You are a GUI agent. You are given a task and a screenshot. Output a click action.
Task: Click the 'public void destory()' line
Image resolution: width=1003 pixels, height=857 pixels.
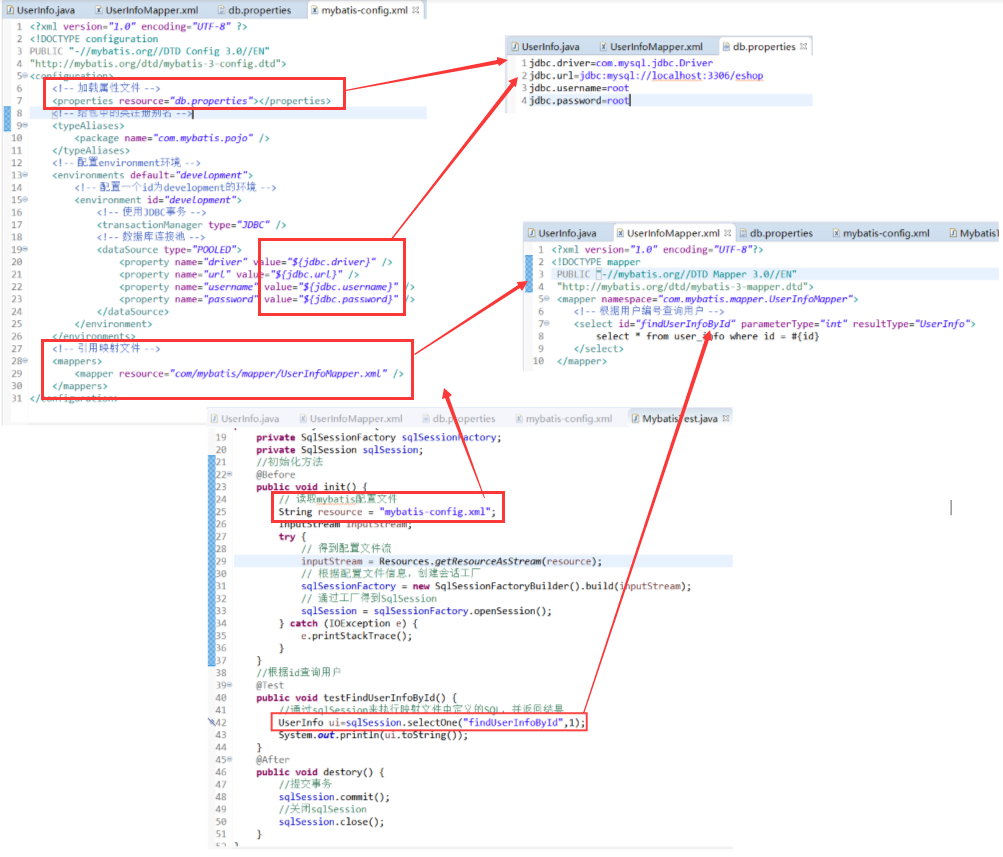tap(320, 773)
